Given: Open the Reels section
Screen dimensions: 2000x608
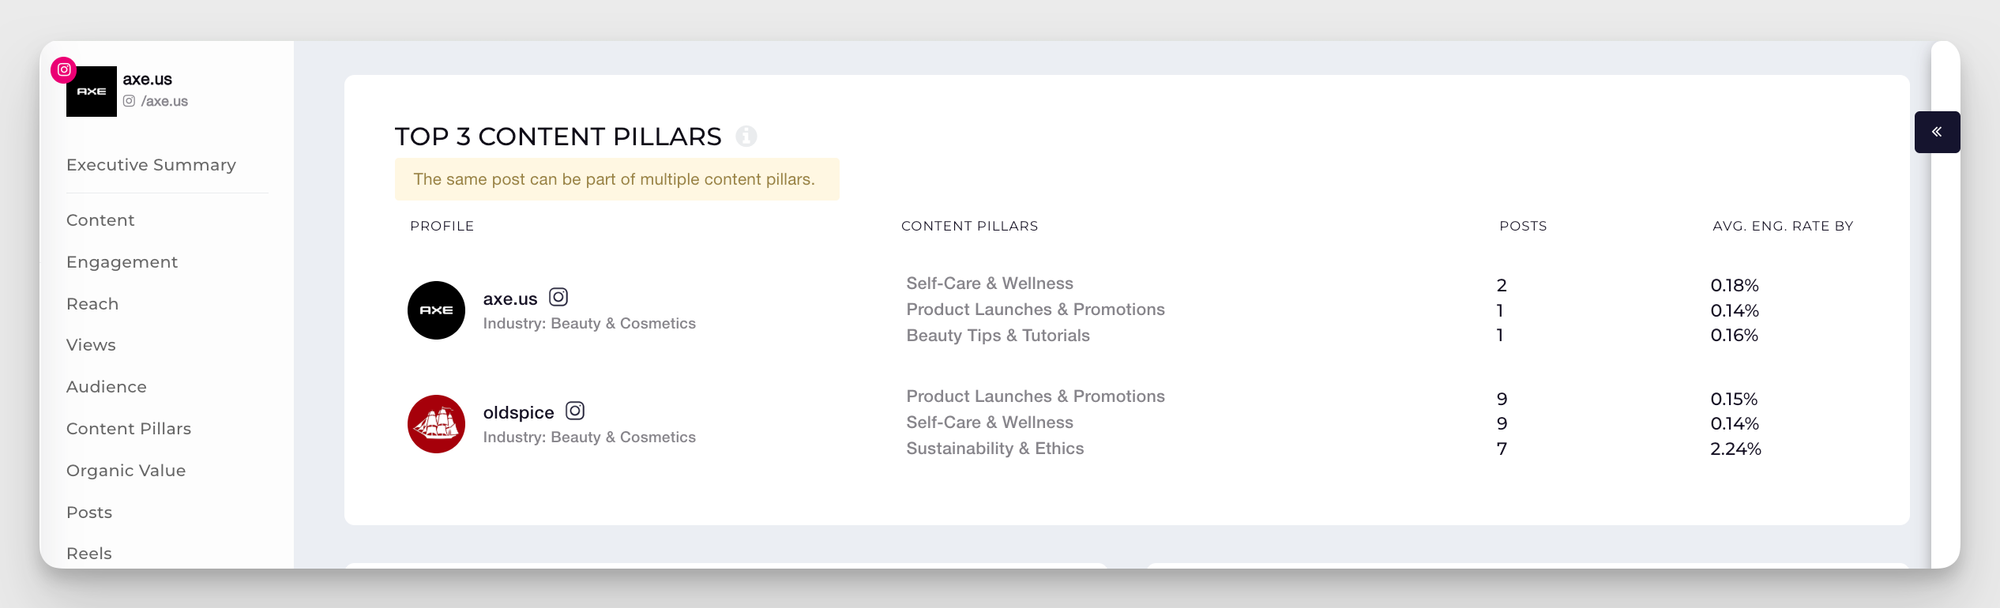Looking at the screenshot, I should [x=89, y=553].
